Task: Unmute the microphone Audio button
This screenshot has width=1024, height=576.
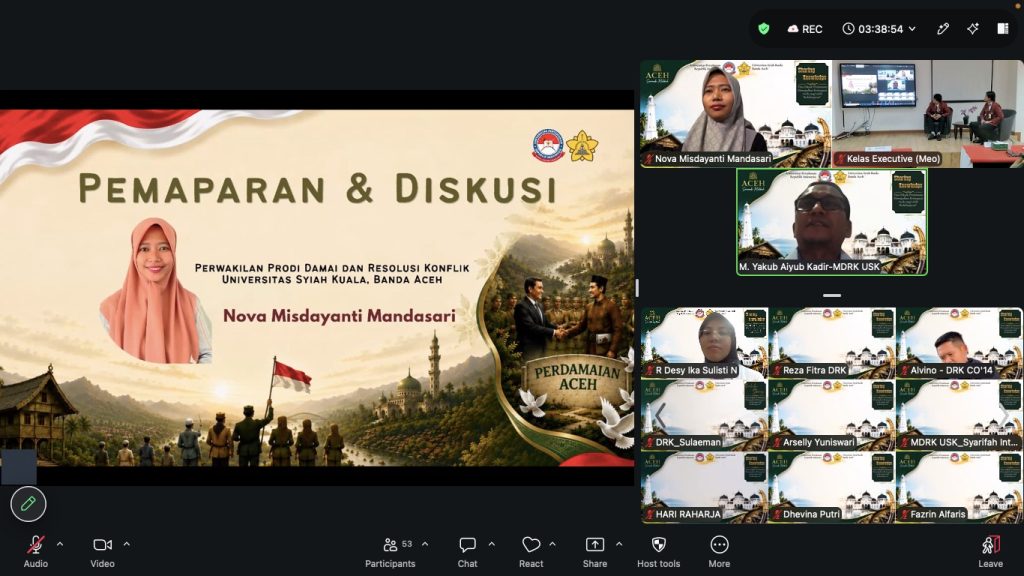Action: pos(36,551)
